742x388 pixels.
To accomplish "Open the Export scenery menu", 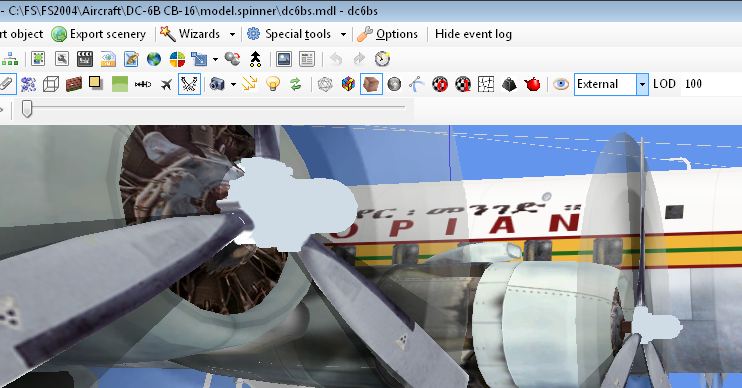I will click(x=99, y=34).
